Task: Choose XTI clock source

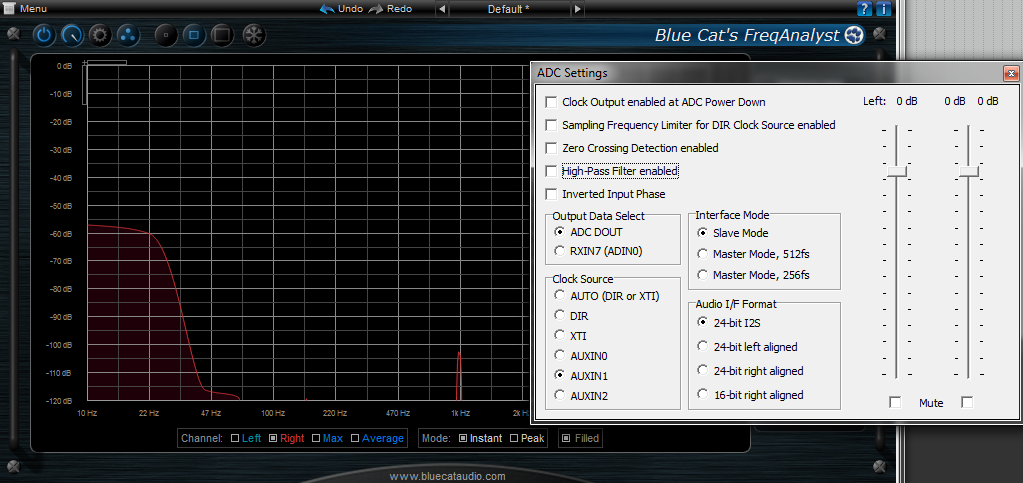Action: pos(559,335)
